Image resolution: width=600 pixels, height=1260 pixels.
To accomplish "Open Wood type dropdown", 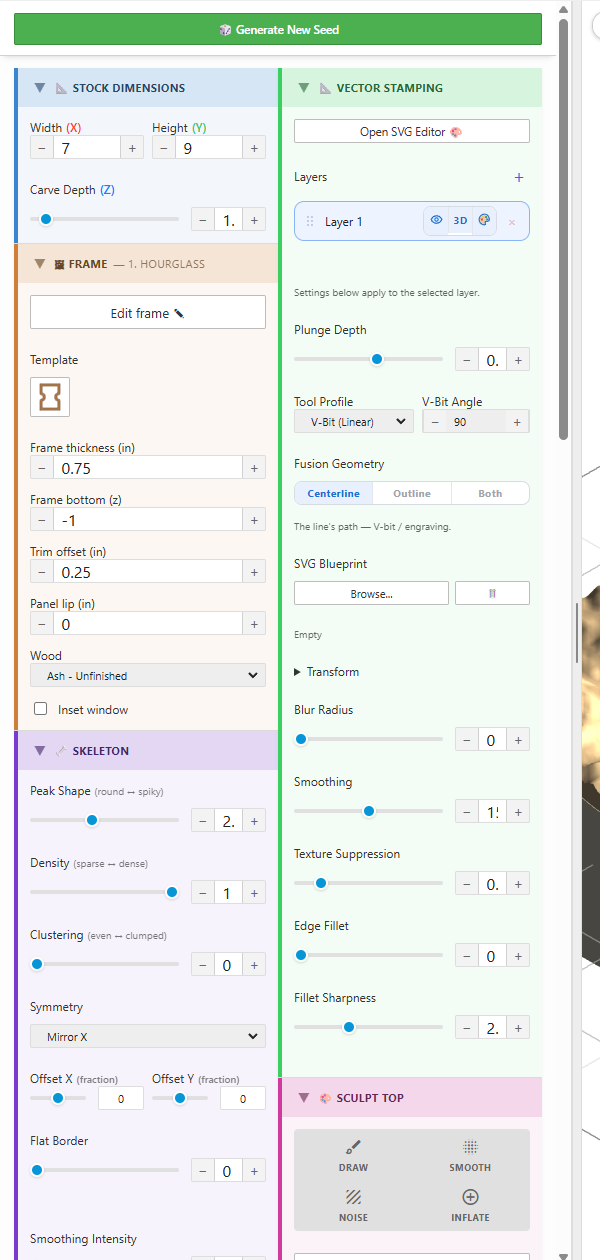I will click(x=148, y=675).
